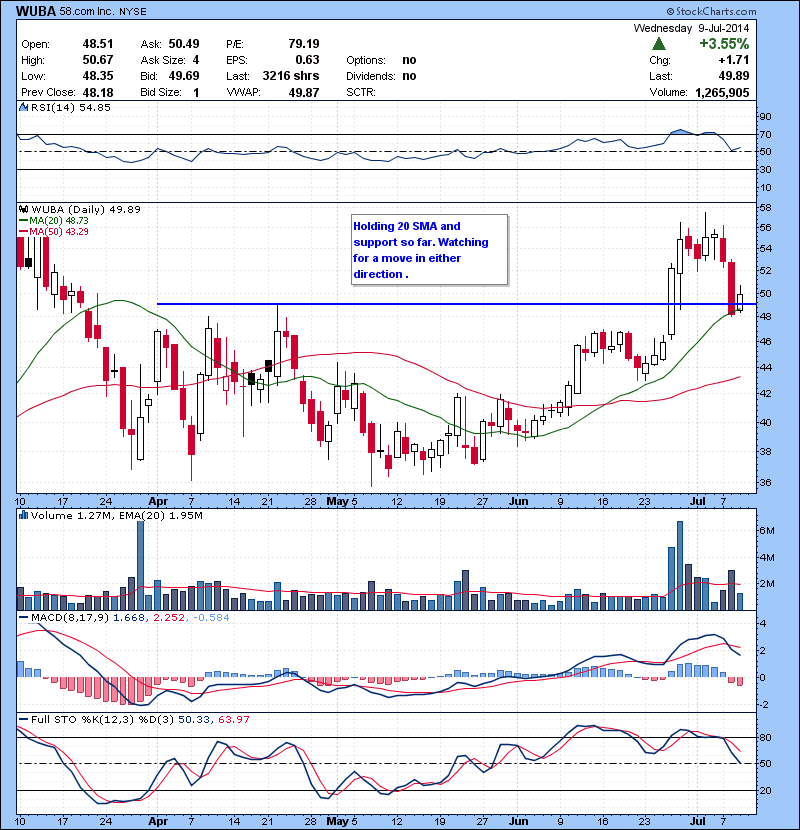Click the 58.com Inc. NYSE company name
Image resolution: width=800 pixels, height=830 pixels.
[103, 11]
